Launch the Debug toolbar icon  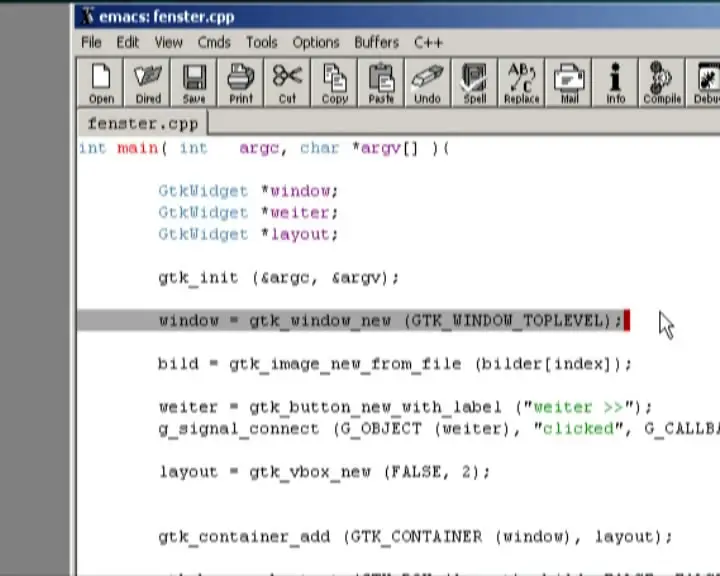click(703, 83)
